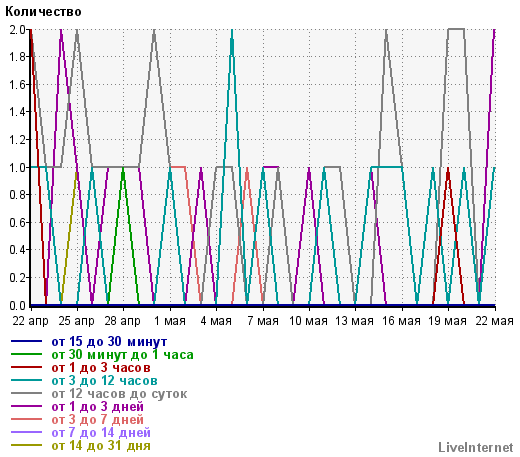Click the '1 мая' date axis label
This screenshot has height=457, width=520.
(170, 321)
